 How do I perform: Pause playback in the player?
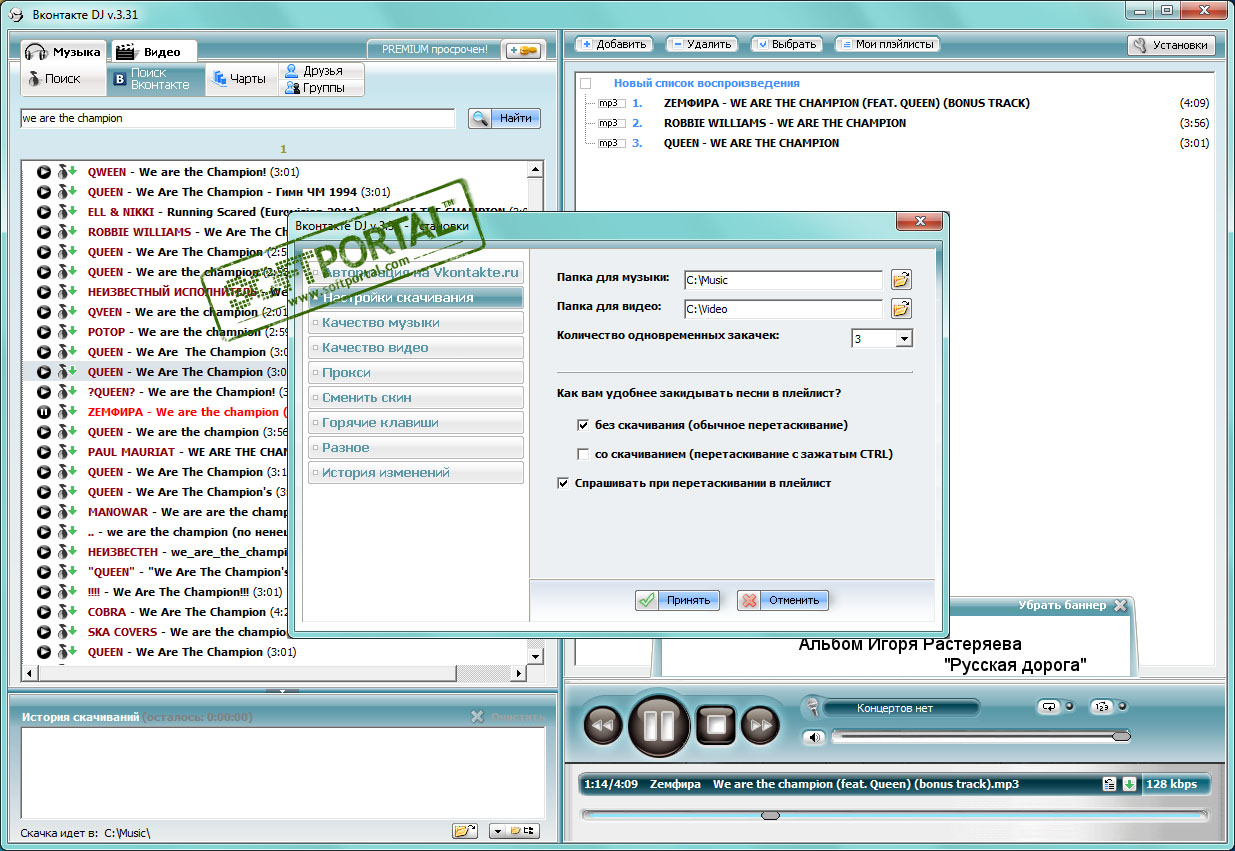pos(659,724)
